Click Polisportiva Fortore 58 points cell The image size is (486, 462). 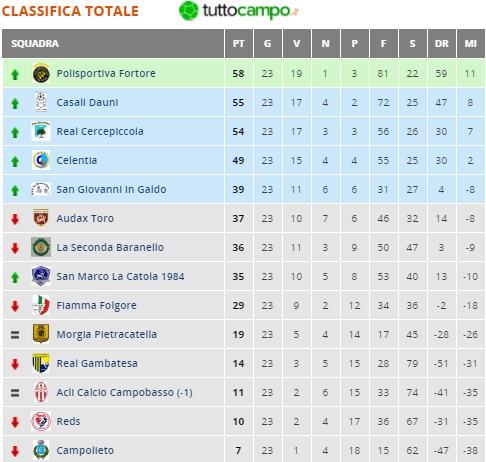[x=239, y=73]
